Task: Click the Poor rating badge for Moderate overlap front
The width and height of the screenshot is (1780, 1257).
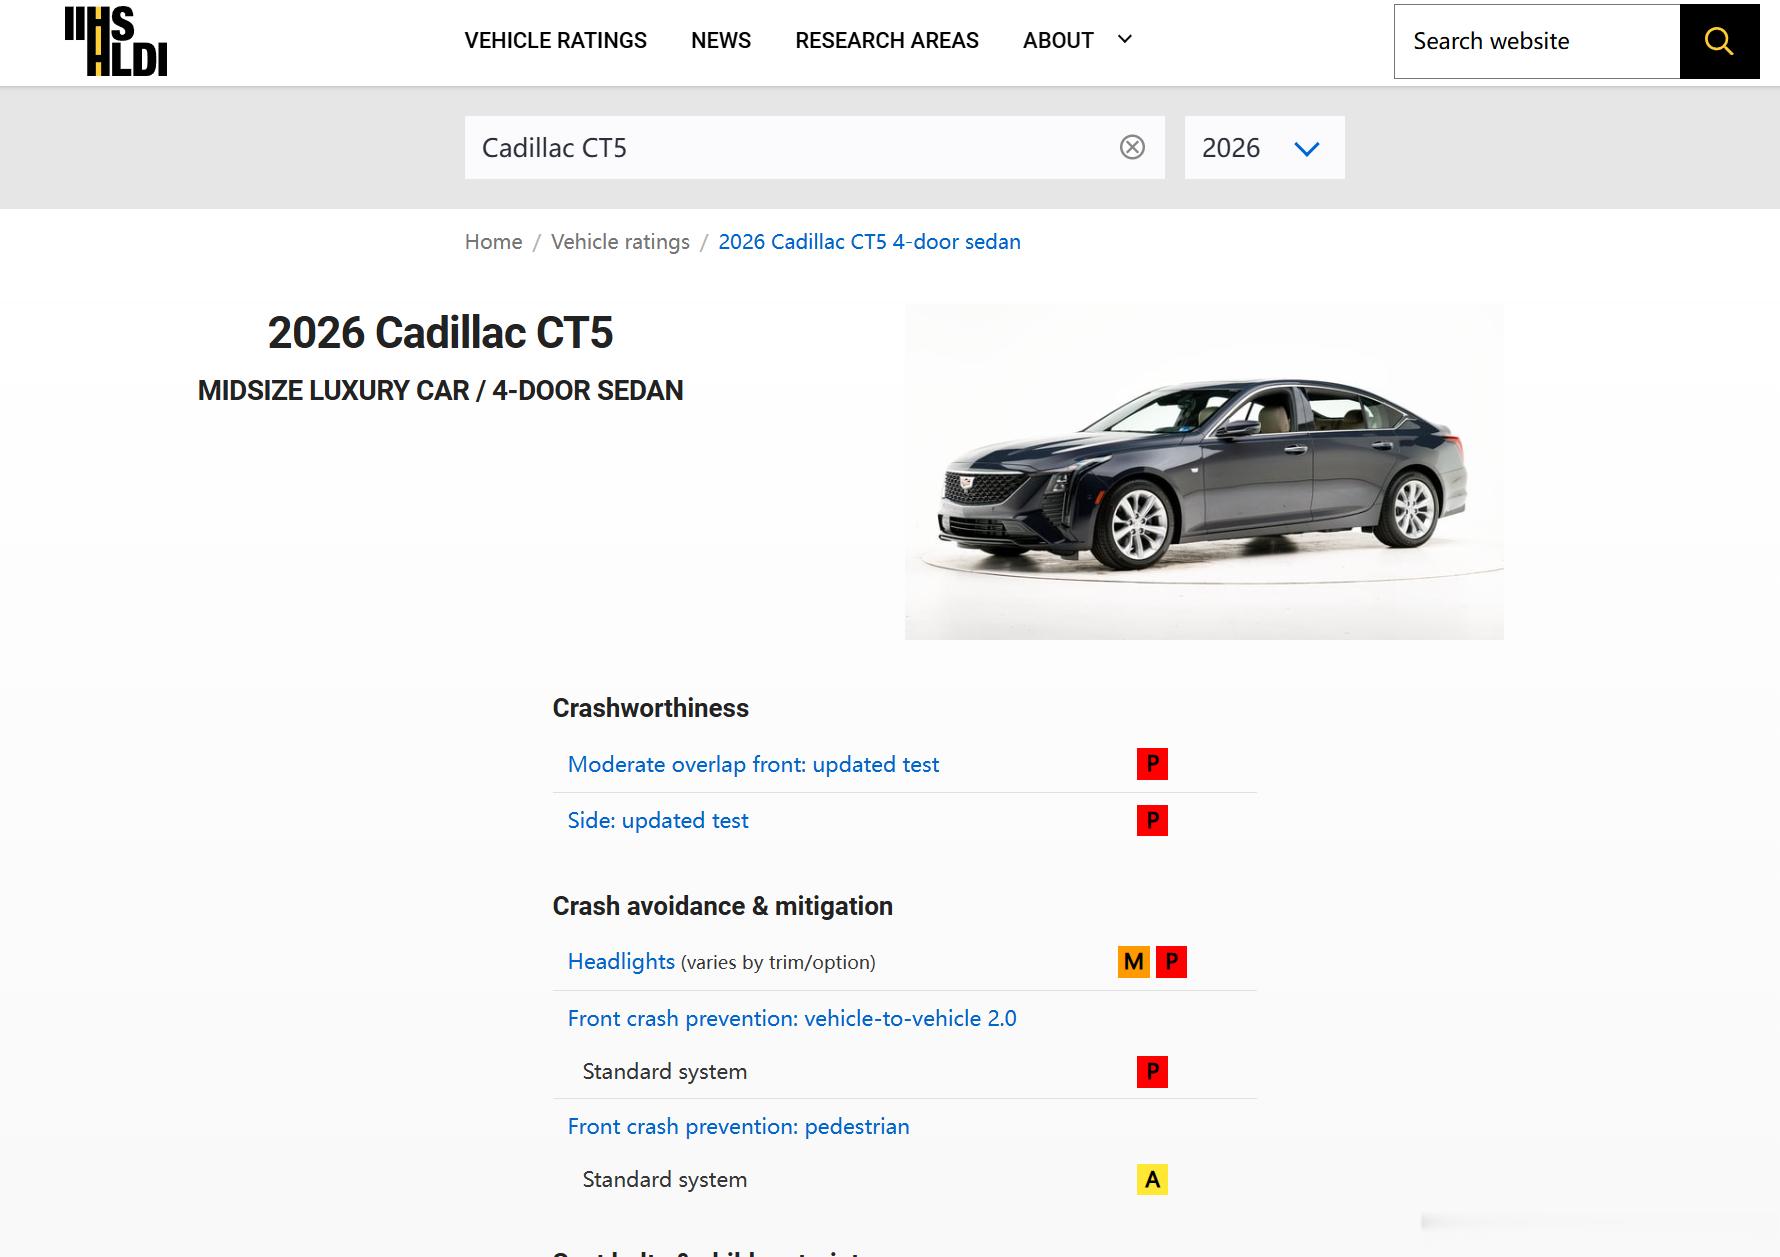Action: (1152, 764)
